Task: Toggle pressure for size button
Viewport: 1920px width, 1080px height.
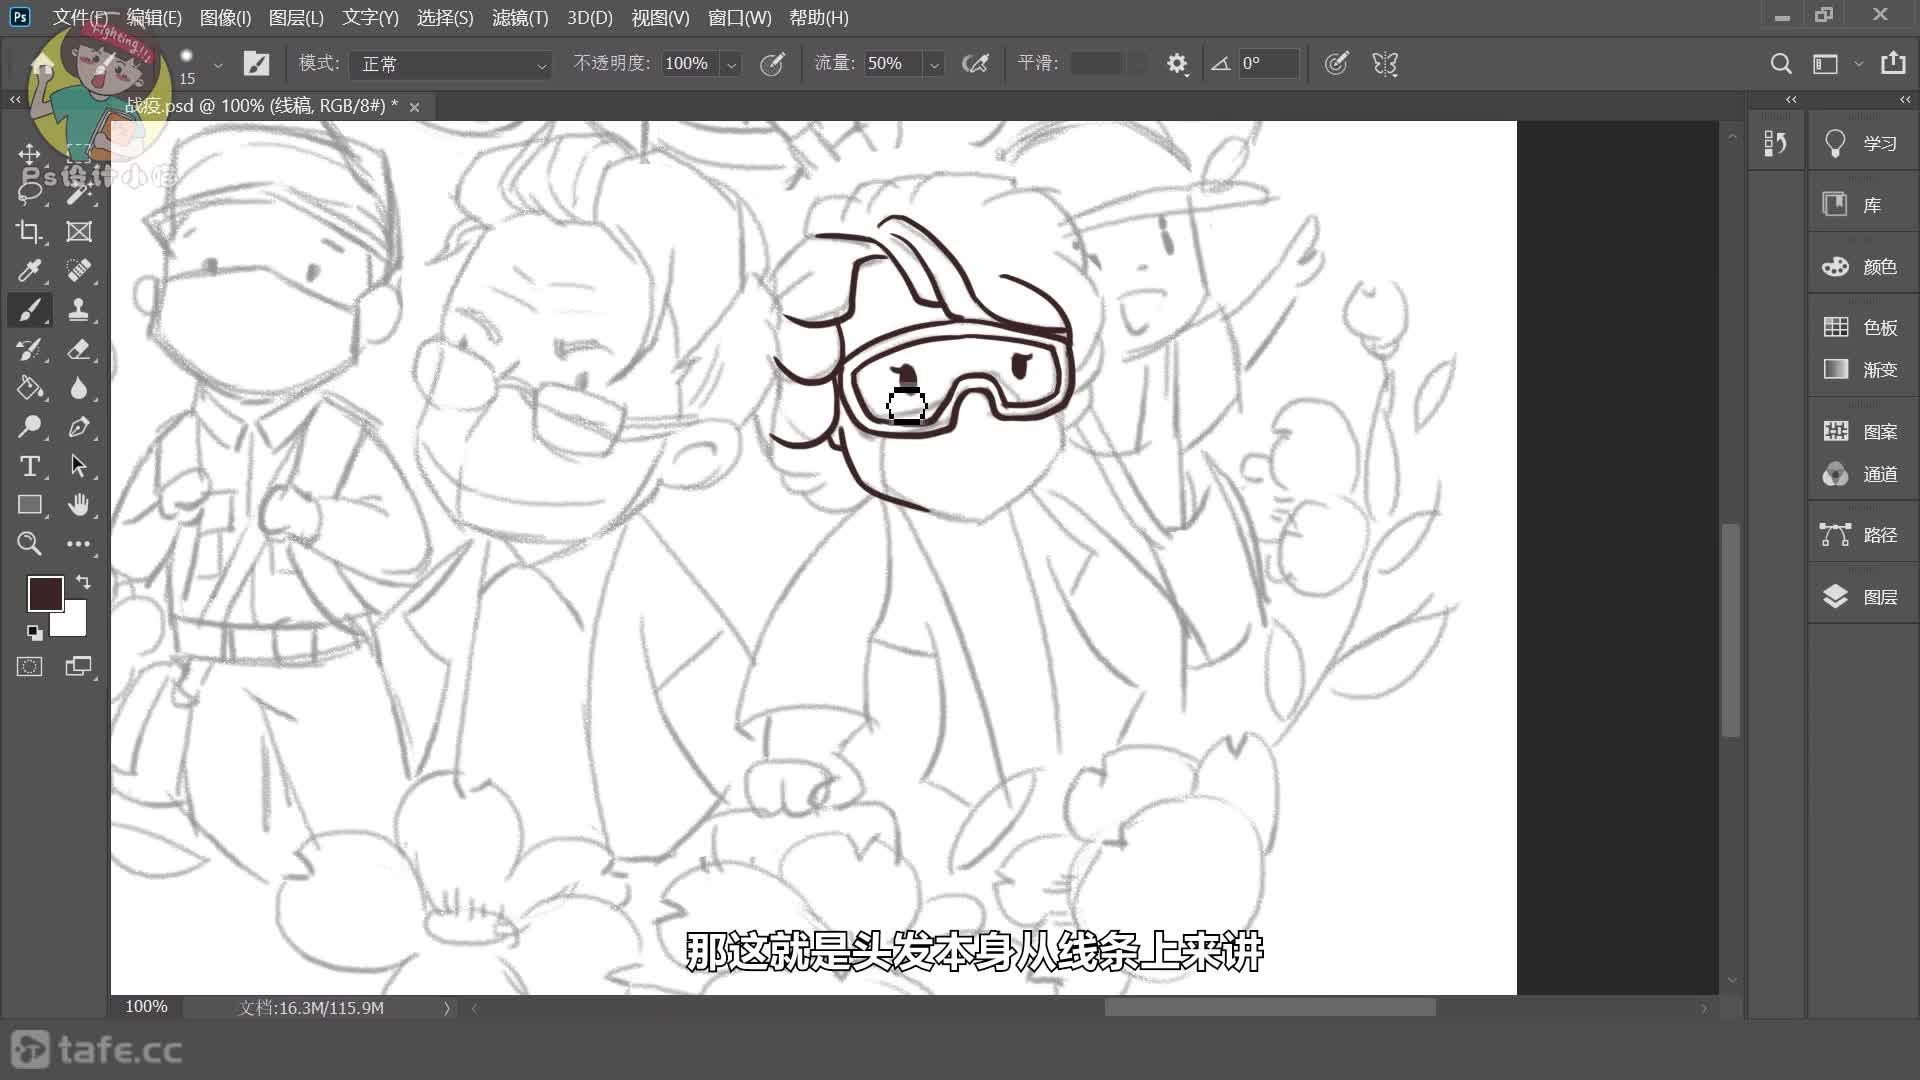Action: (1336, 64)
